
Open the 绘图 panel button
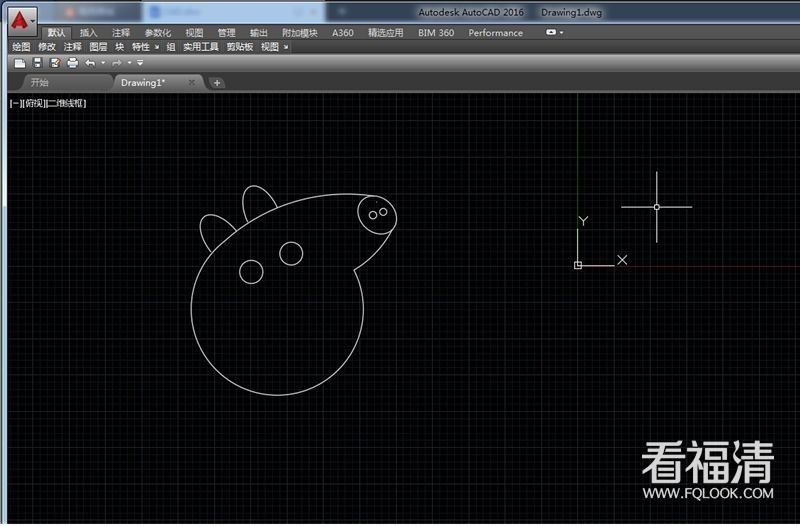(21, 47)
